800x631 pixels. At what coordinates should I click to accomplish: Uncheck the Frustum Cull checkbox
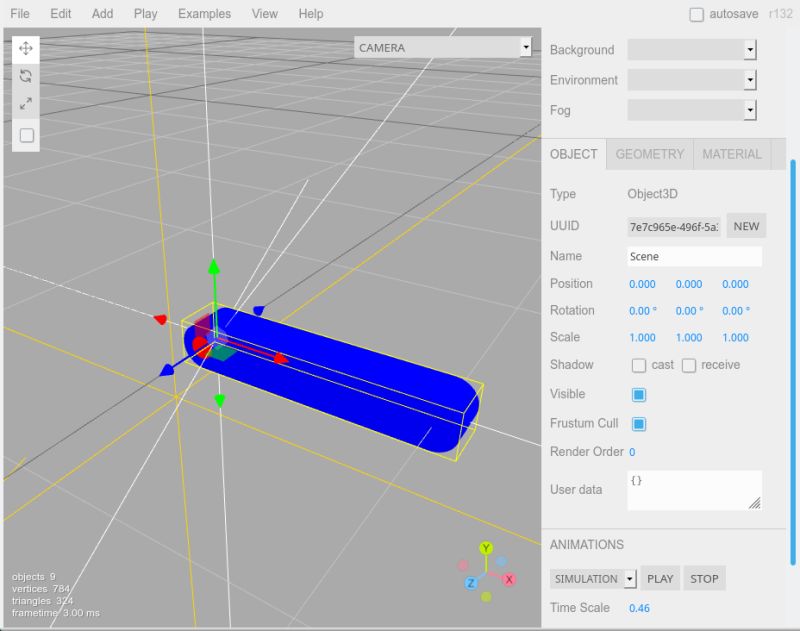pos(639,424)
